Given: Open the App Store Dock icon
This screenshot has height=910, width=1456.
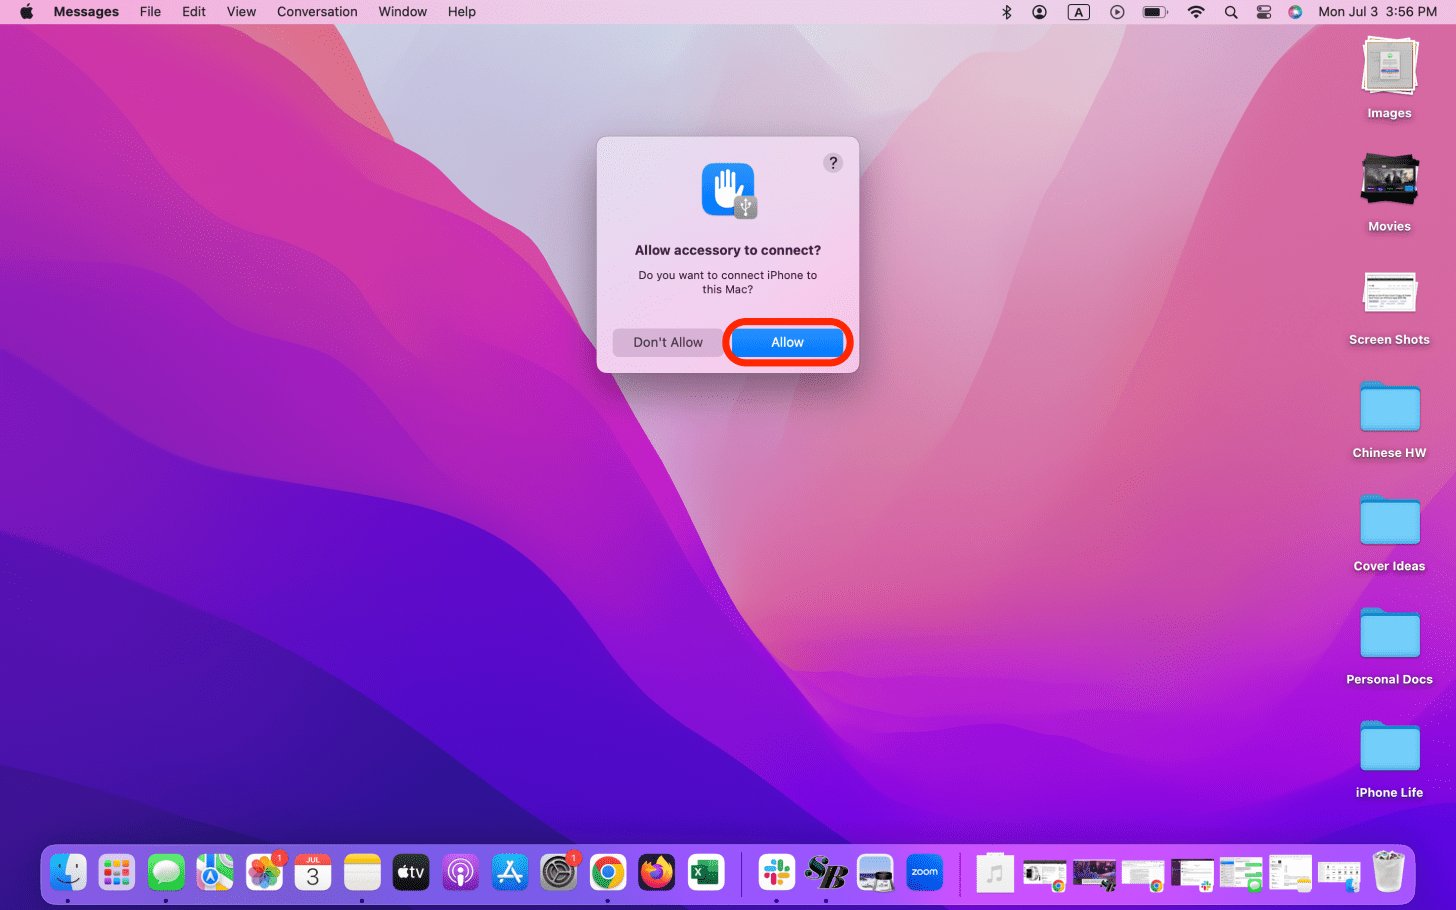Looking at the screenshot, I should point(509,872).
